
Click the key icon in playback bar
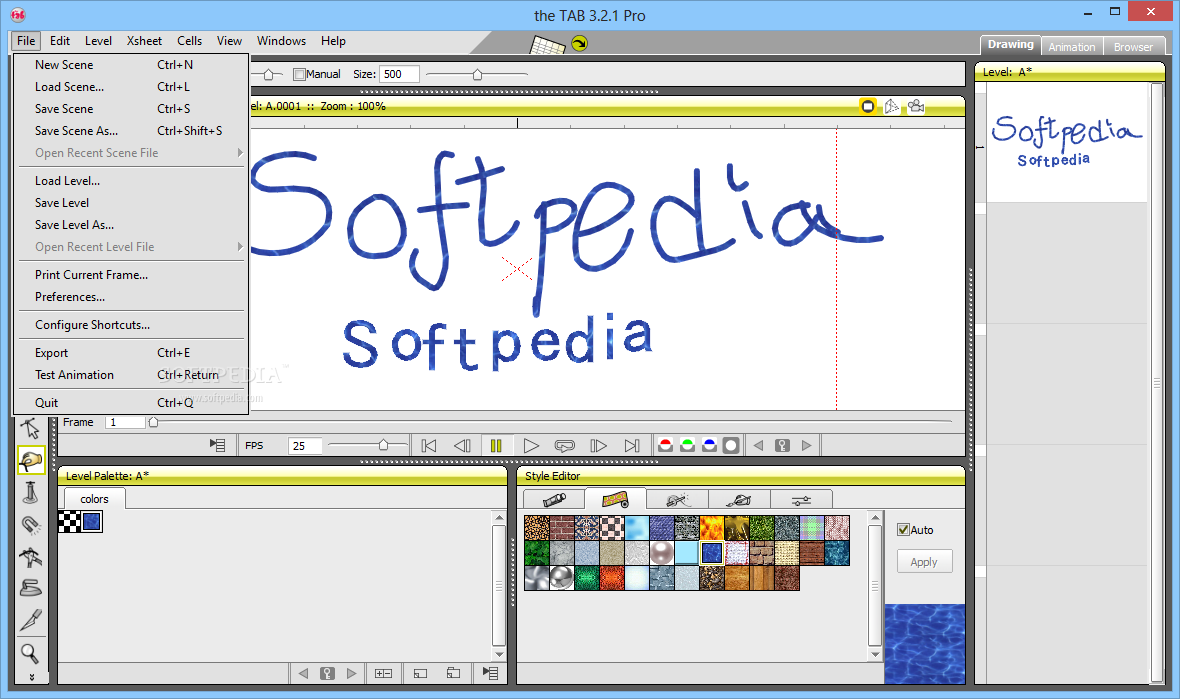pos(783,445)
